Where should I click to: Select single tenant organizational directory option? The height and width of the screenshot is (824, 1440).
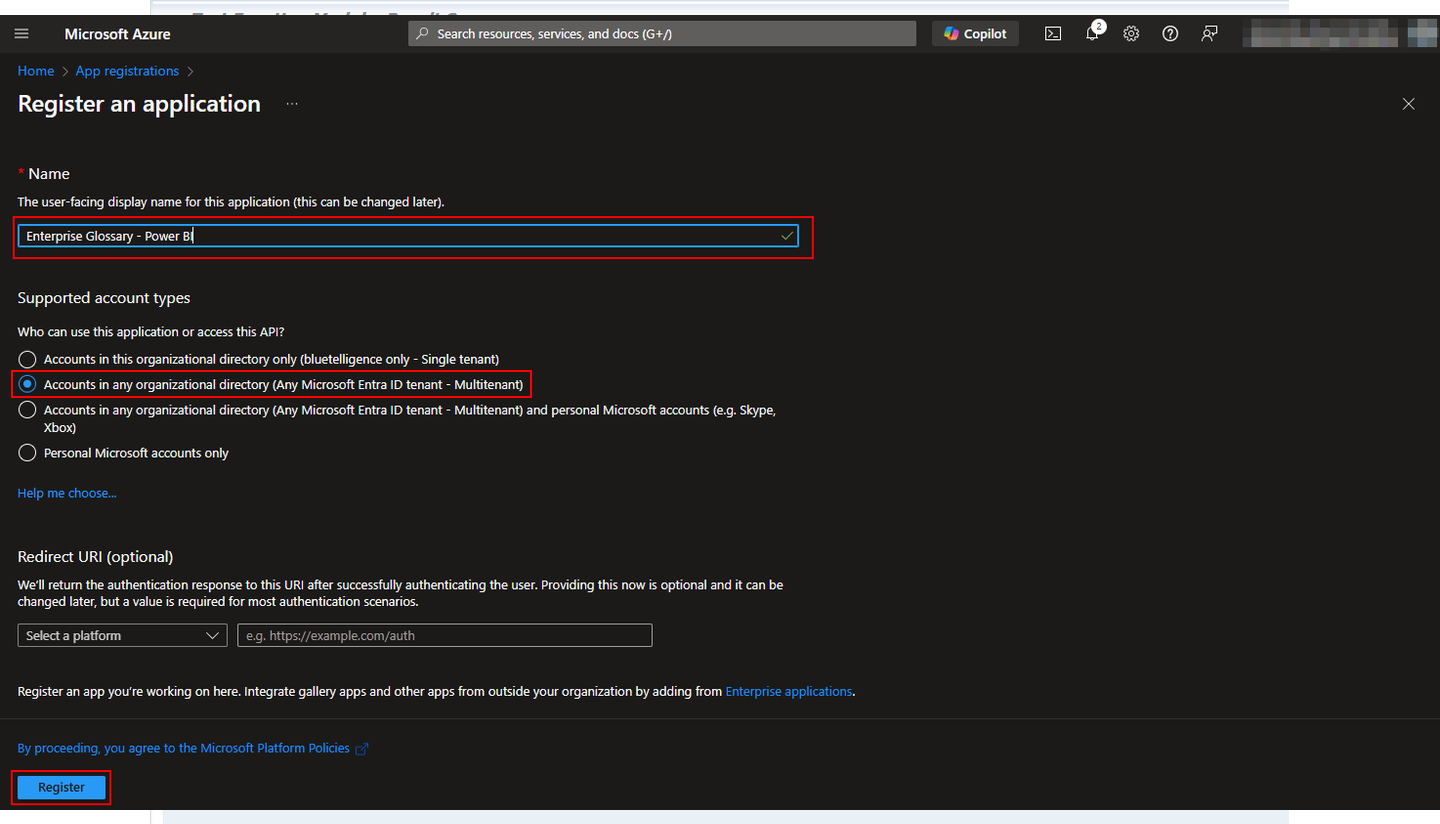click(x=28, y=359)
